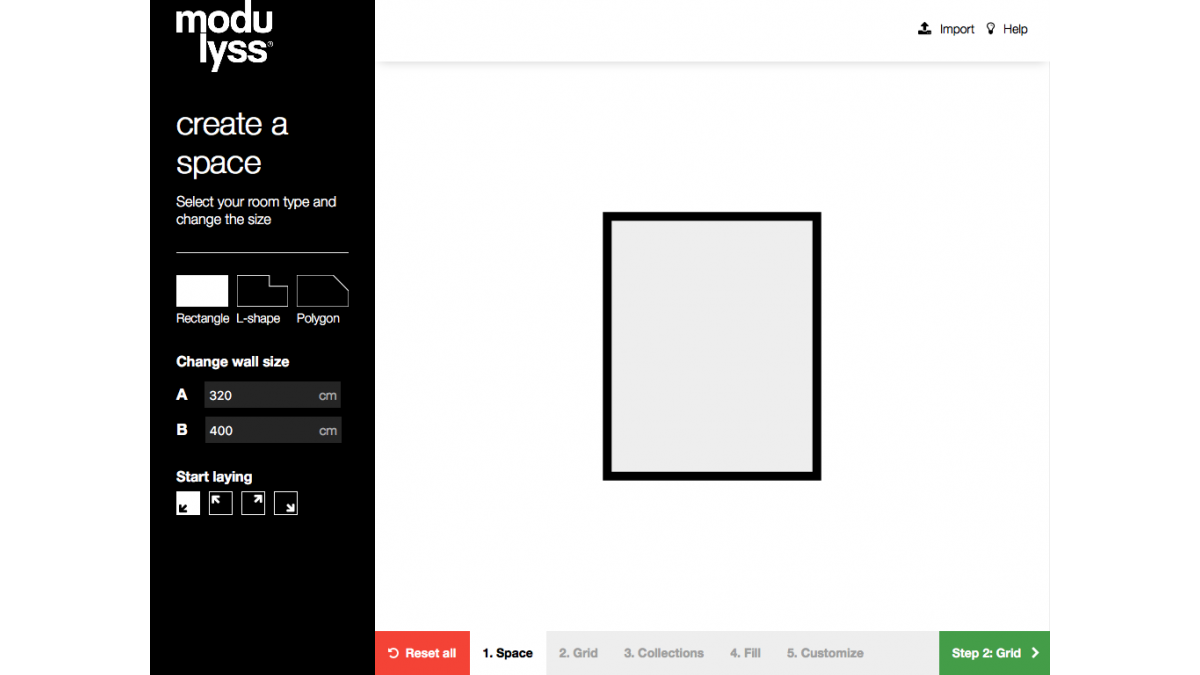Open the 2. Grid tab
The width and height of the screenshot is (1200, 675).
coord(578,653)
